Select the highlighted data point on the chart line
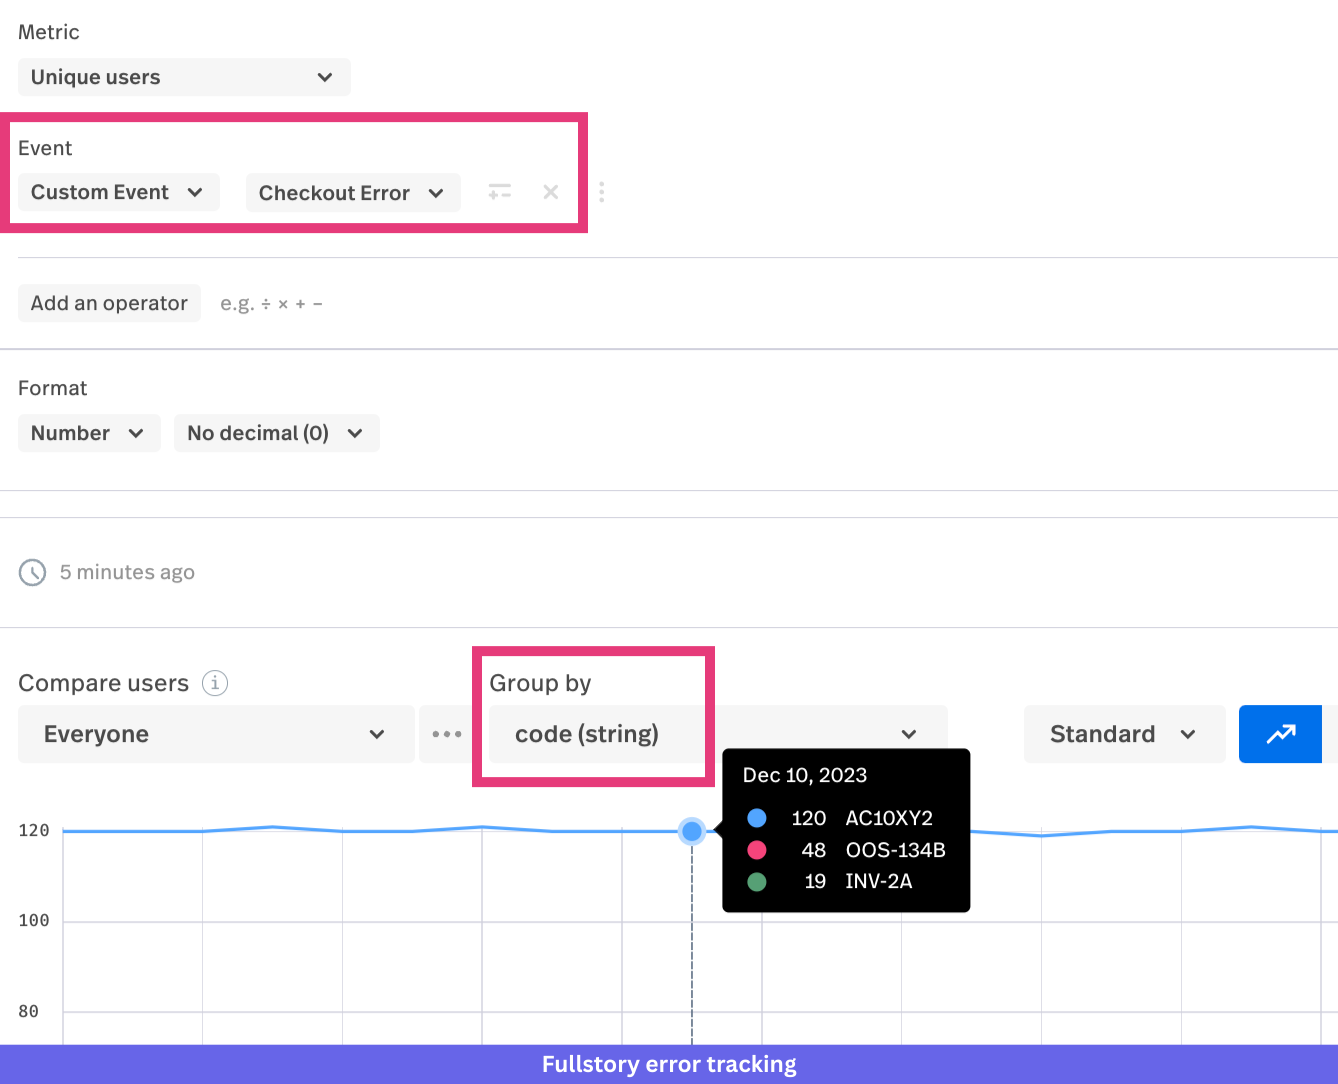Viewport: 1338px width, 1084px height. coord(691,831)
